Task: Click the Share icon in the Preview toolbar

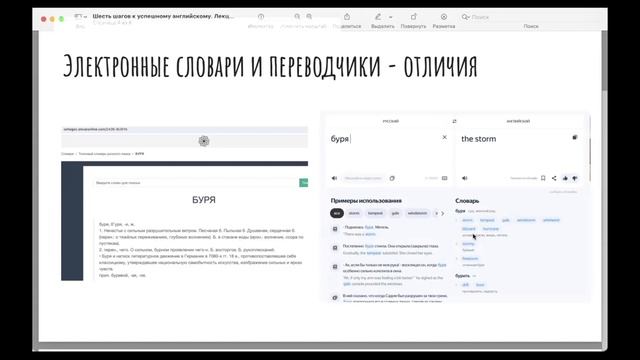Action: click(x=347, y=17)
